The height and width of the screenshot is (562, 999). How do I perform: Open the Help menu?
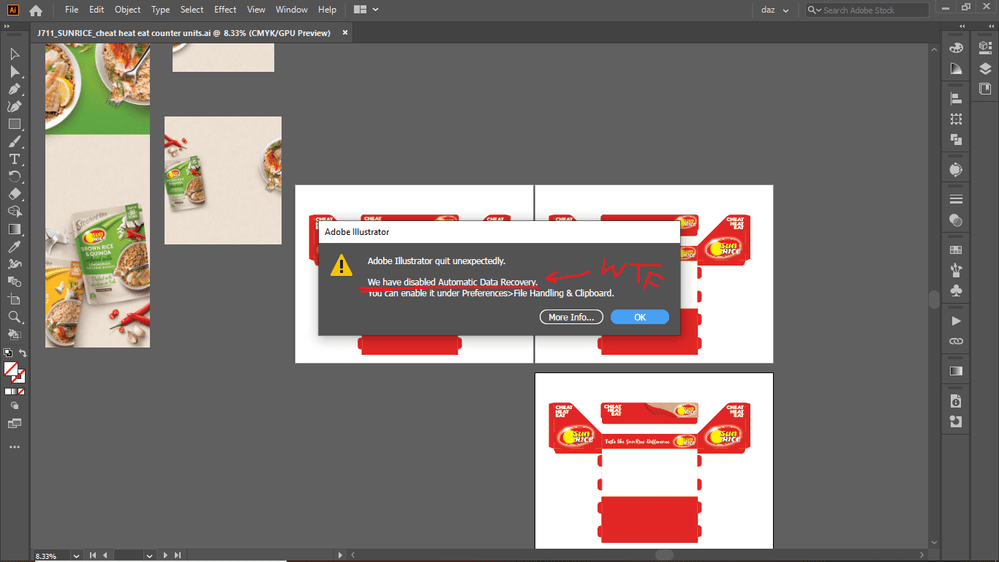pos(327,10)
